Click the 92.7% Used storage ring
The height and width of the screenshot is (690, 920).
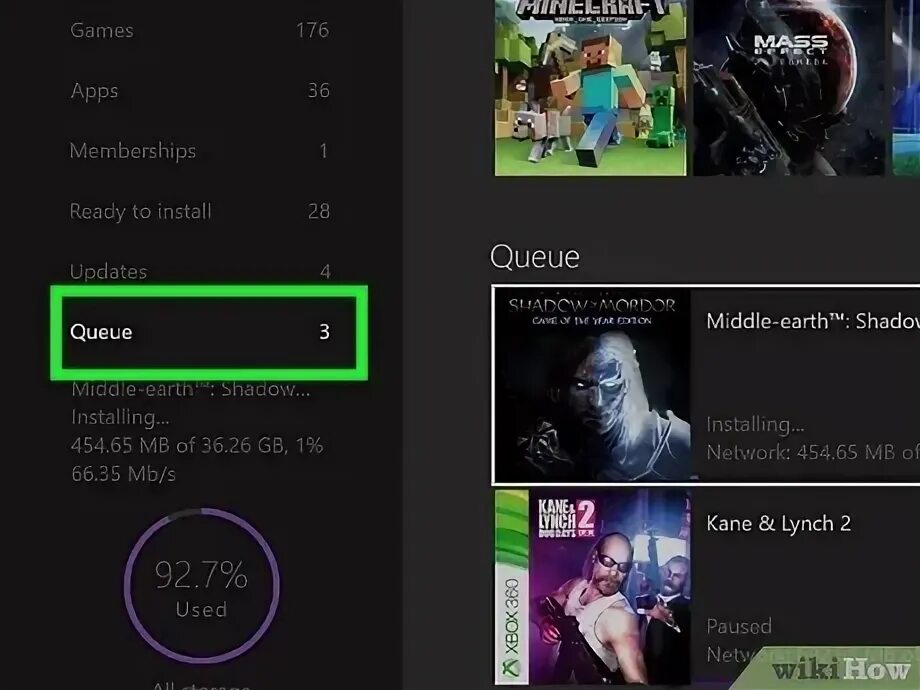tap(201, 586)
